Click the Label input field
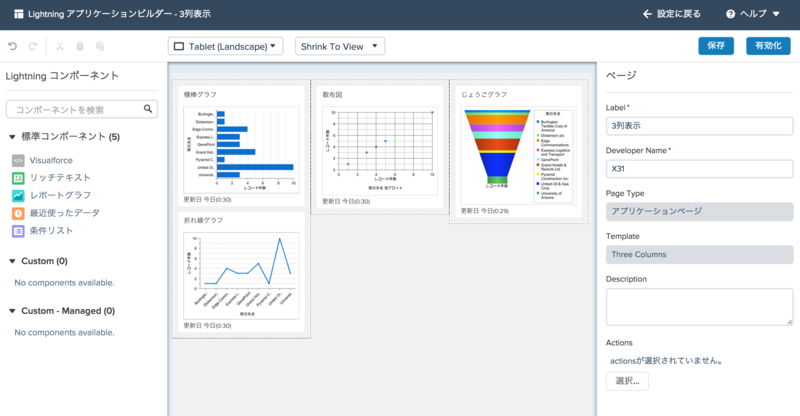Screen dimensions: 800x416 [699, 126]
